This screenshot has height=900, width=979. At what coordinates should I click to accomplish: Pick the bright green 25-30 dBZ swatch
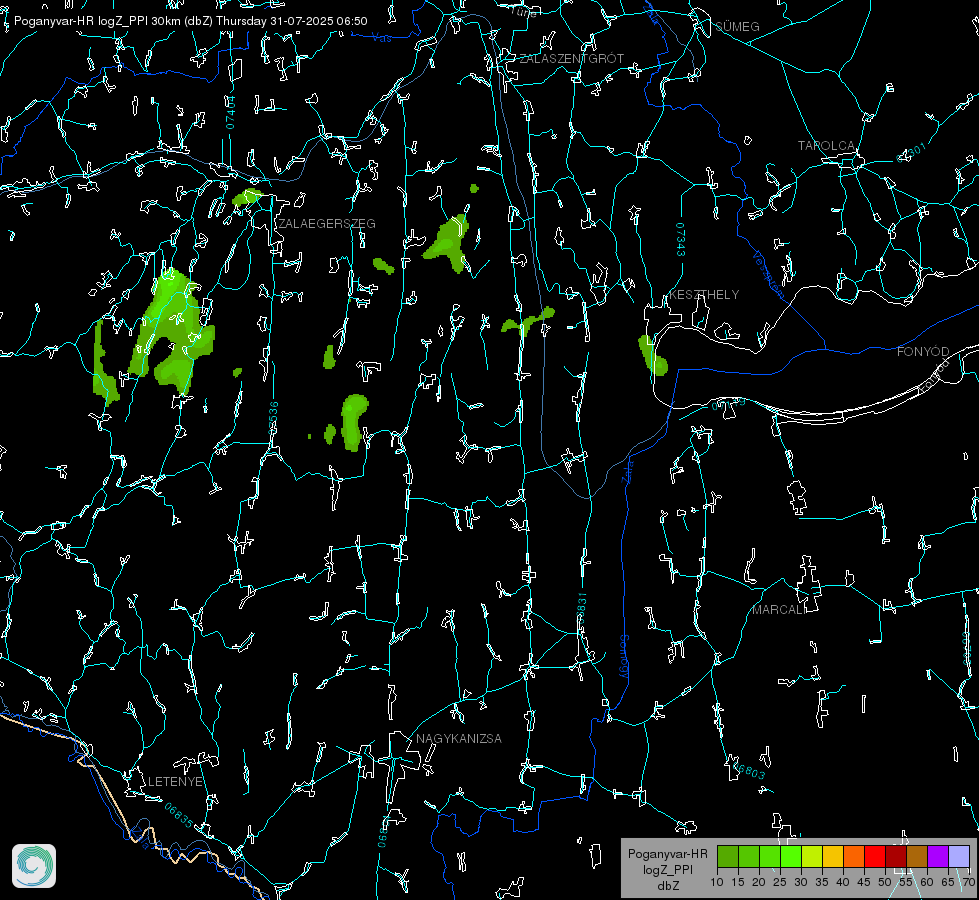(x=791, y=856)
